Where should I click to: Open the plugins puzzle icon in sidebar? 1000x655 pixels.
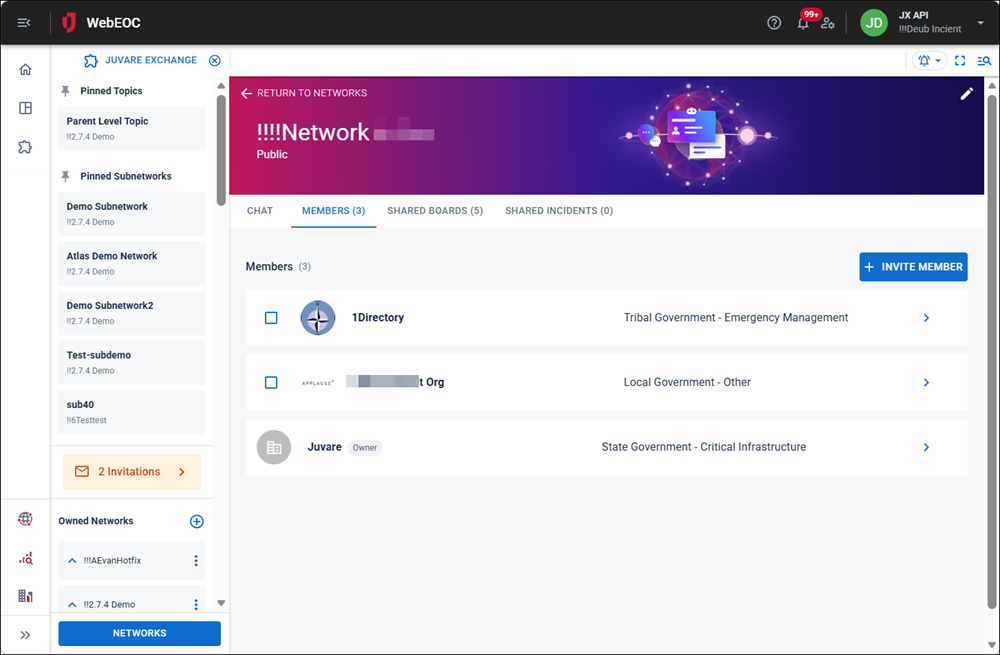(26, 147)
